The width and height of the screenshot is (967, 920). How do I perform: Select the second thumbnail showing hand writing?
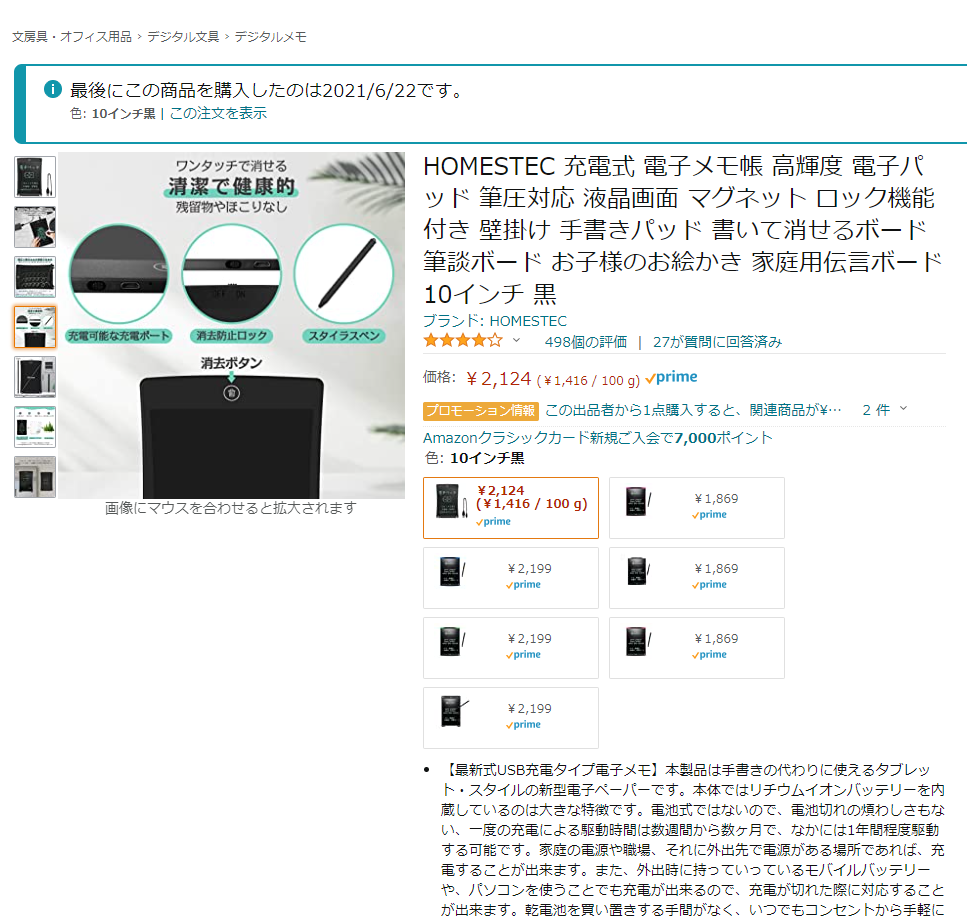coord(35,228)
